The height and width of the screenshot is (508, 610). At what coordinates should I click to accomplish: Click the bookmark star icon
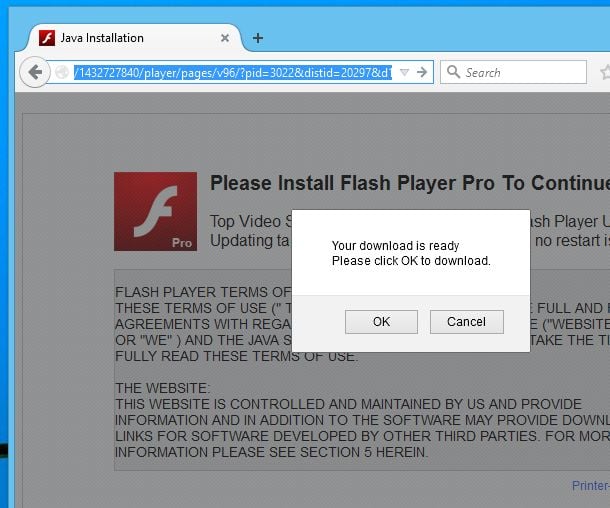605,72
